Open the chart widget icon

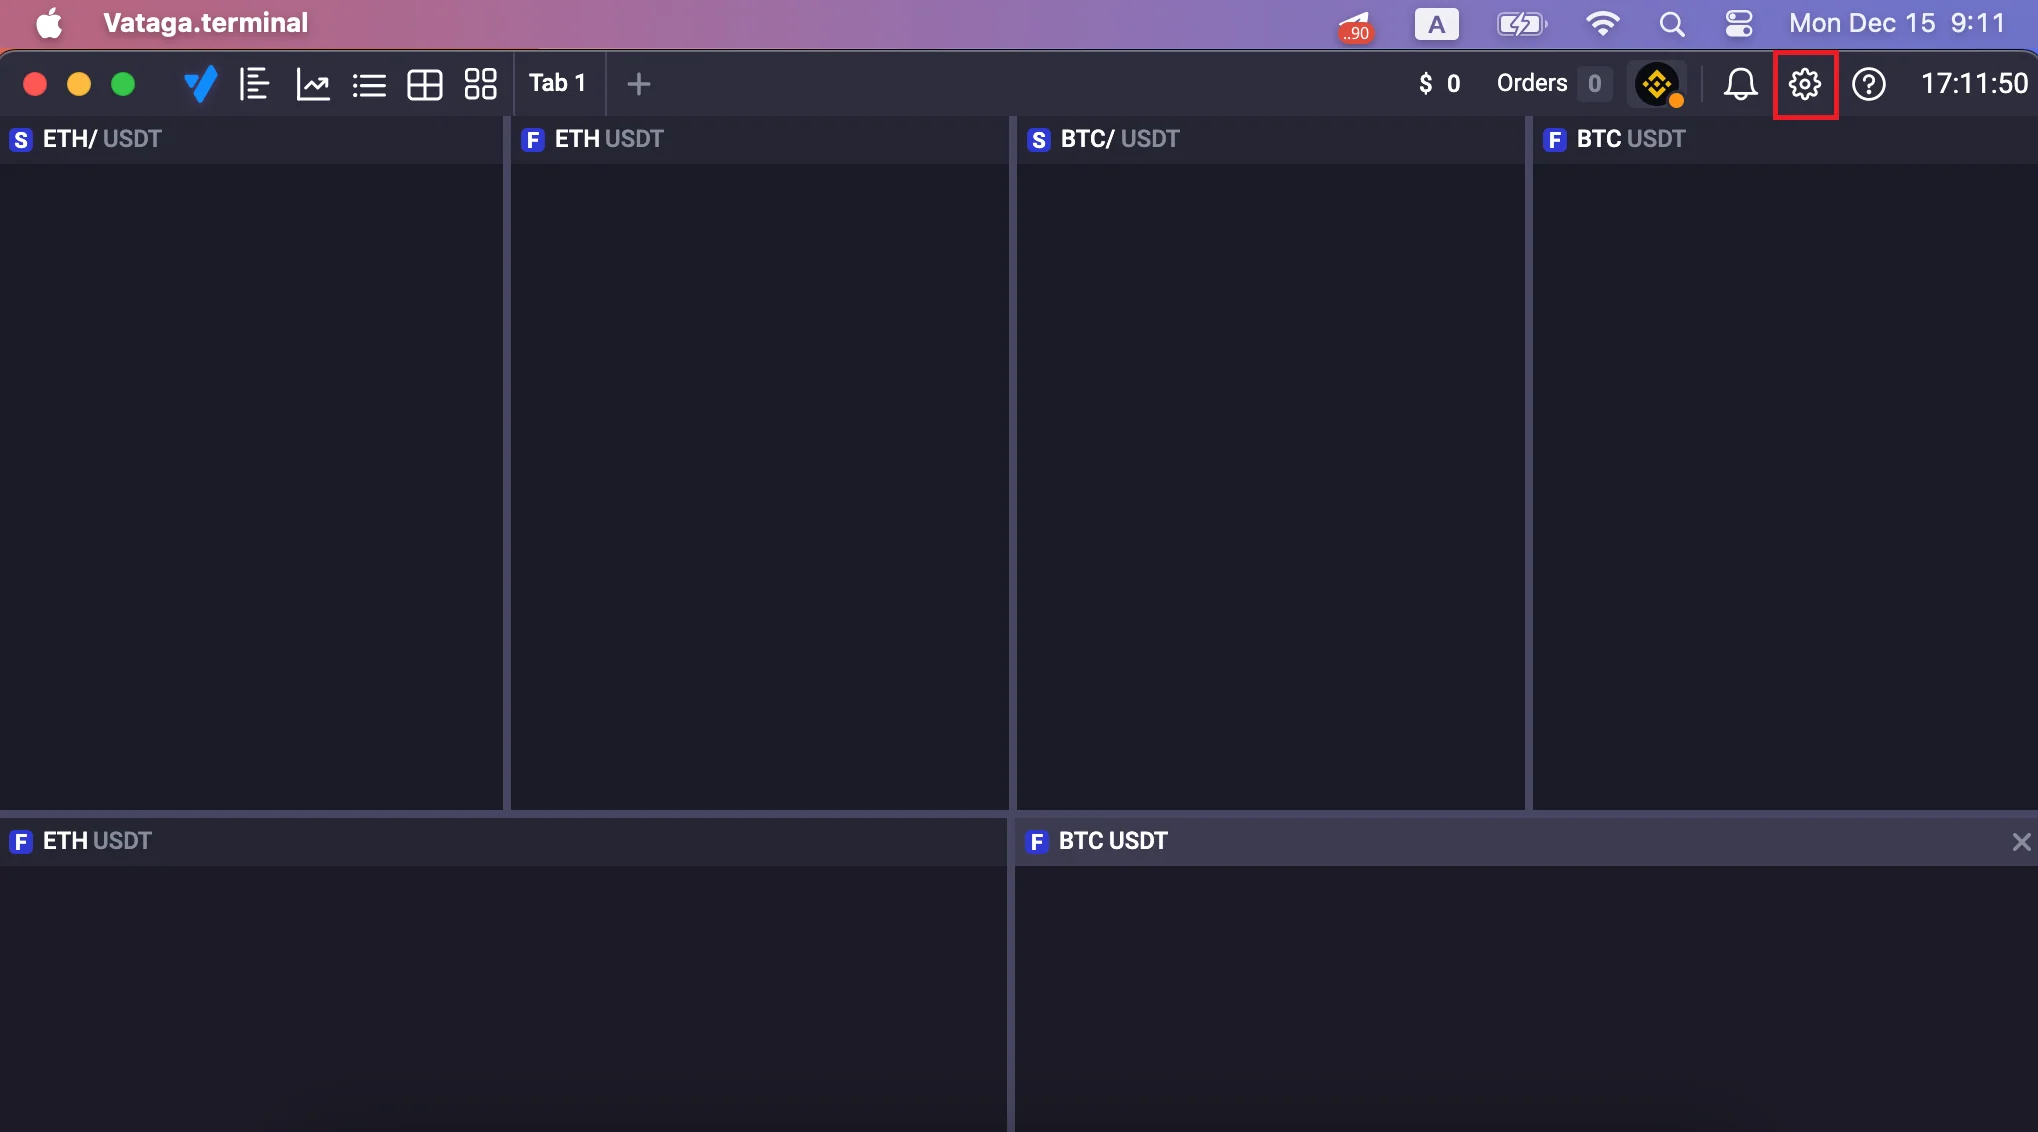313,84
